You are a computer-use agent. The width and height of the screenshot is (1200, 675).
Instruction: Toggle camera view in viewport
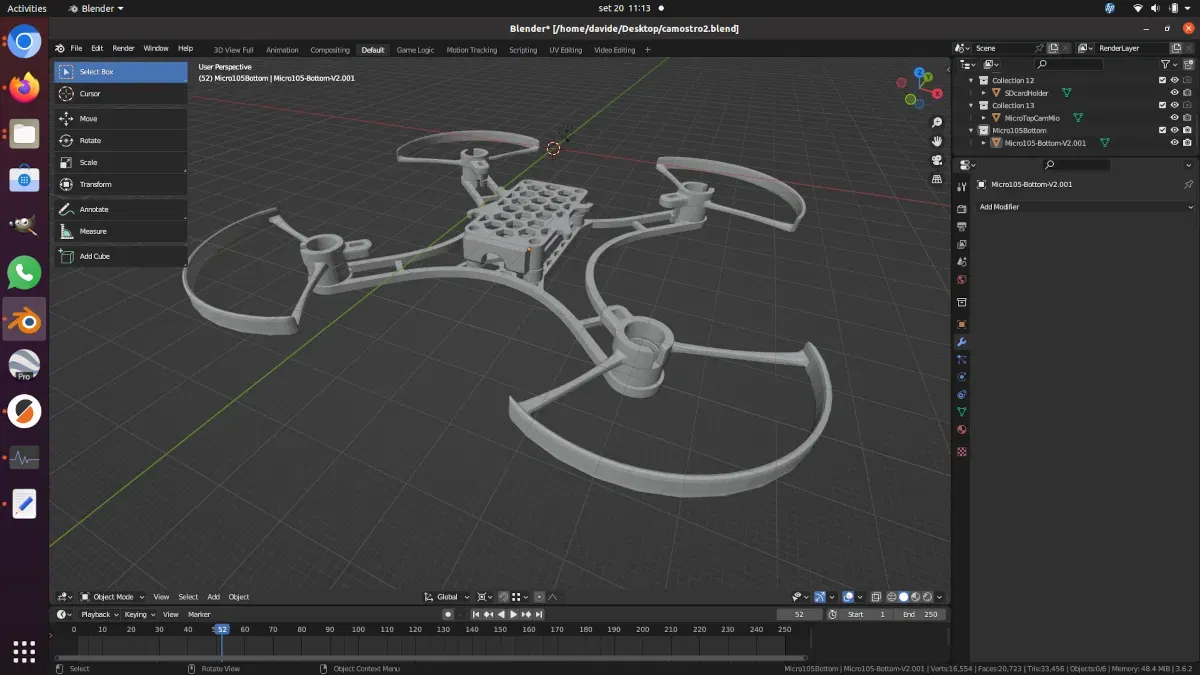[937, 160]
